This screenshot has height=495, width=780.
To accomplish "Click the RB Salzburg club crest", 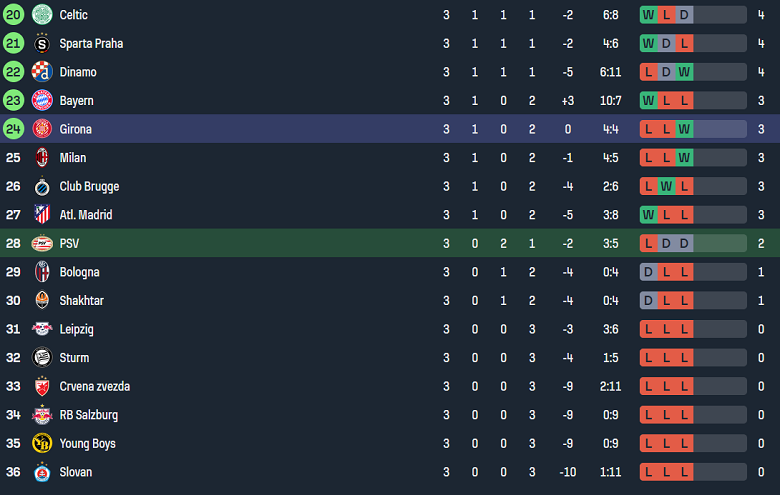I will (x=42, y=415).
